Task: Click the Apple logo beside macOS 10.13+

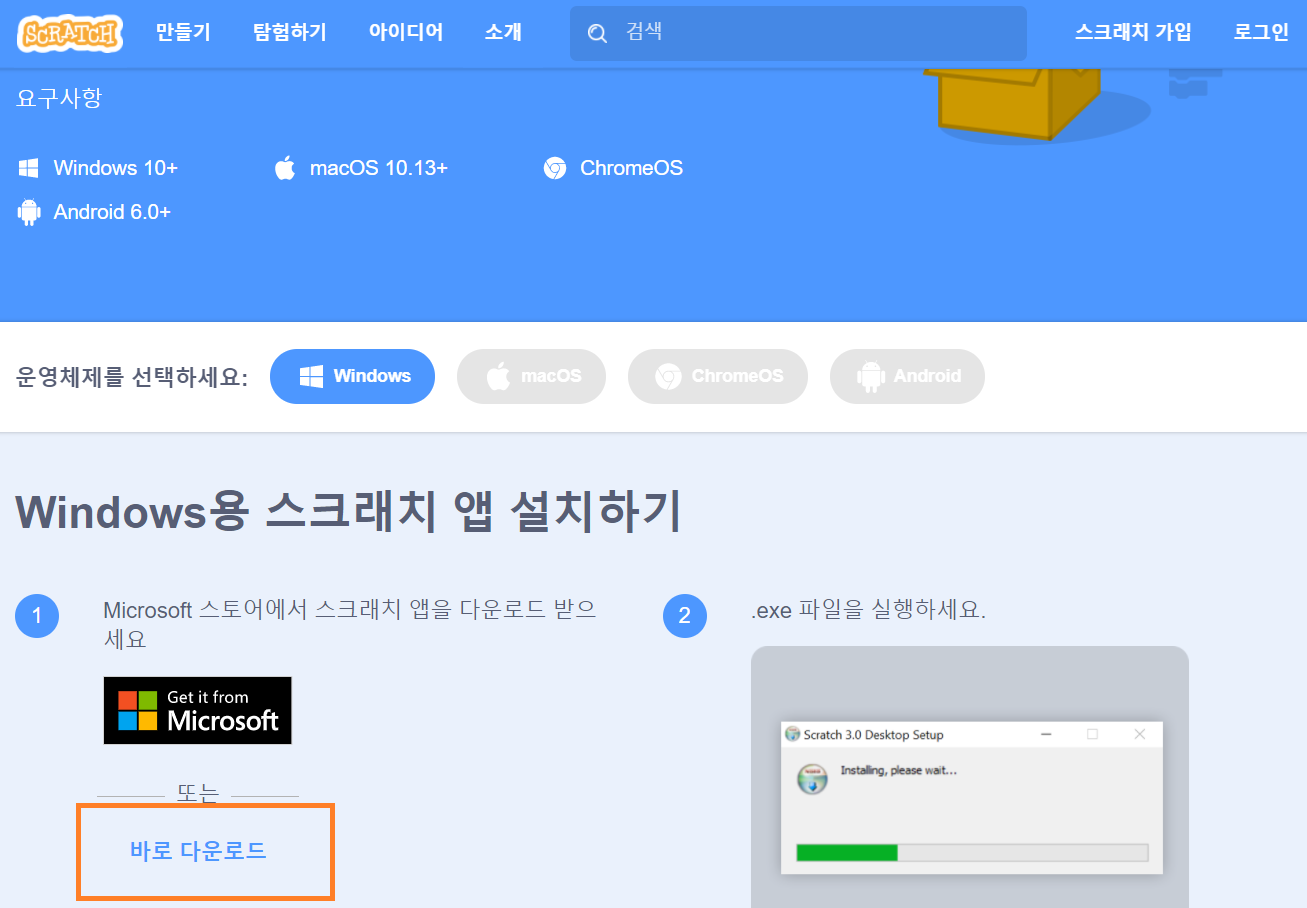Action: pos(285,168)
